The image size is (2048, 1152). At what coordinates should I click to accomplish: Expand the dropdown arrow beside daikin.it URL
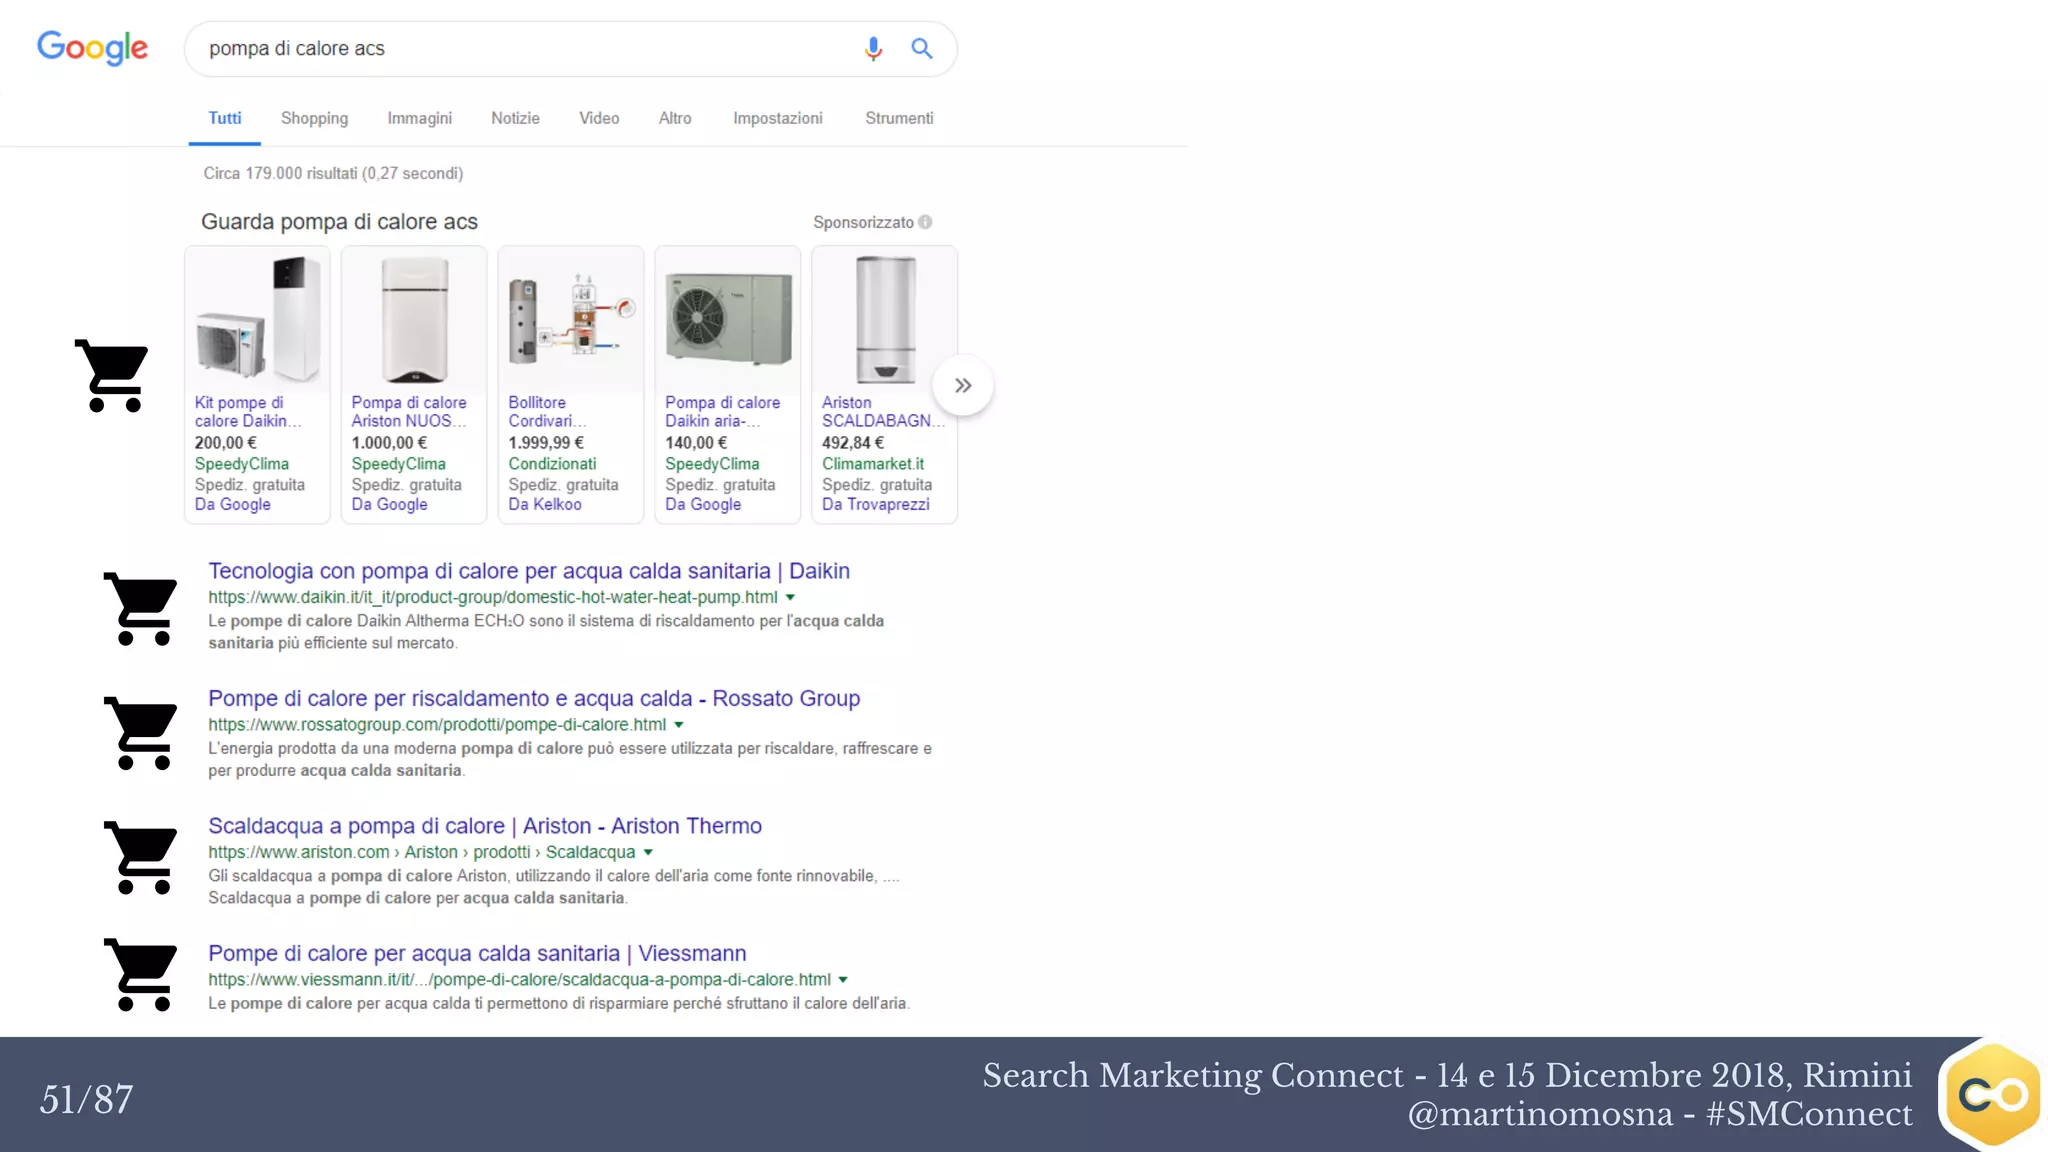pyautogui.click(x=790, y=597)
